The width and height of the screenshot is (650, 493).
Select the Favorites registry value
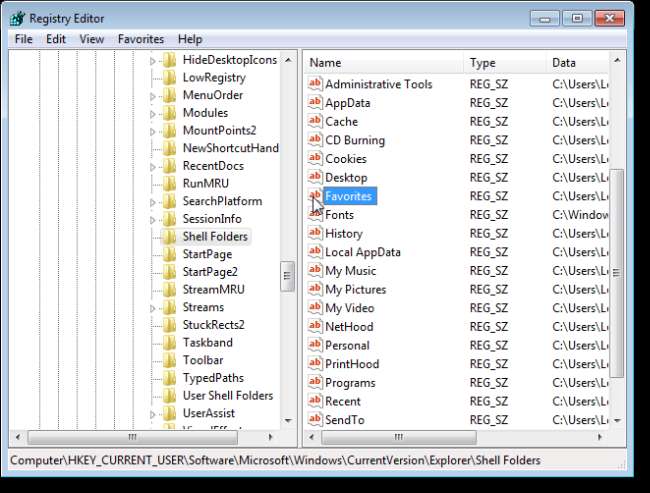pyautogui.click(x=349, y=196)
